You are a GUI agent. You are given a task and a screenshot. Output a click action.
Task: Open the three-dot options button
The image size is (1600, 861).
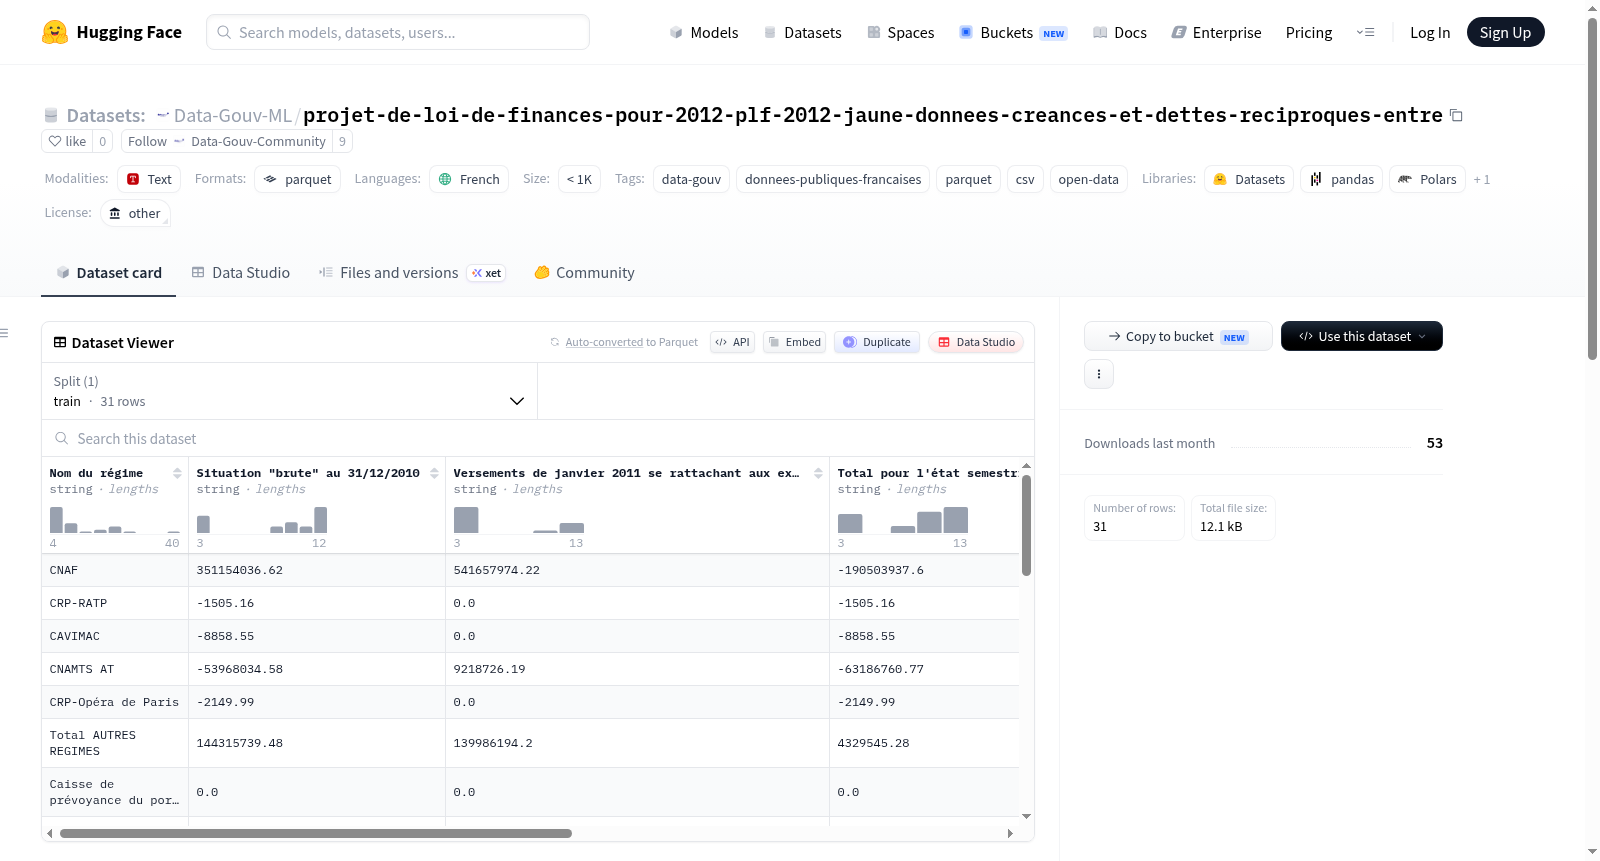(1099, 374)
